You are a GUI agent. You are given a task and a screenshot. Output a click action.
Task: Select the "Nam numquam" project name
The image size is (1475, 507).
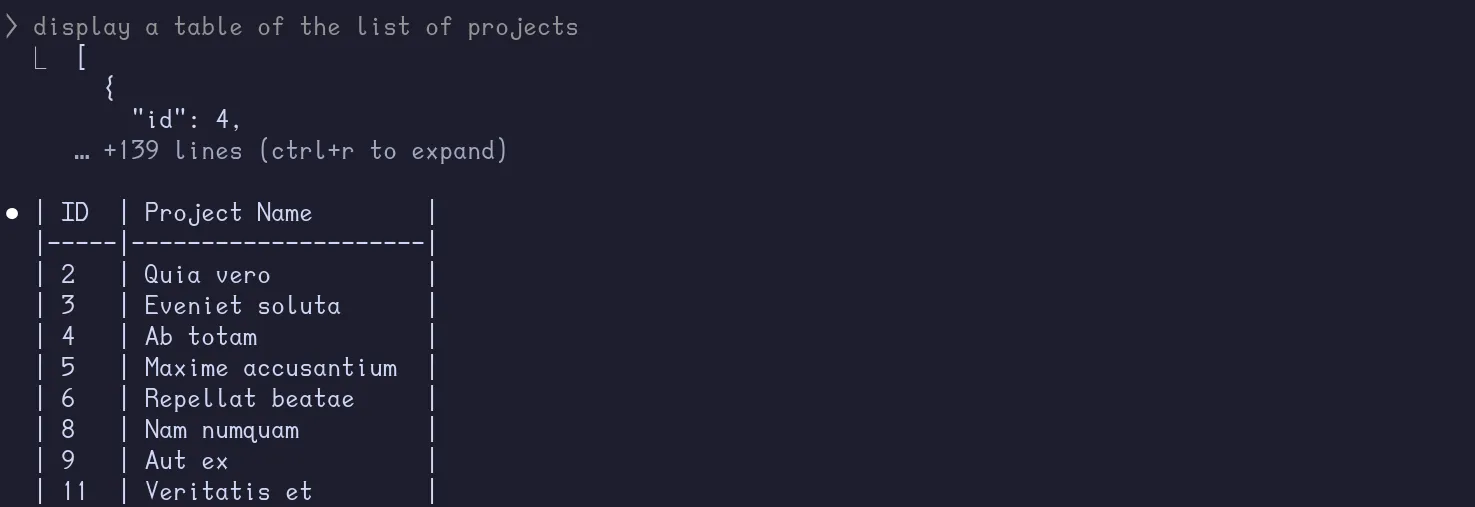[x=221, y=430]
